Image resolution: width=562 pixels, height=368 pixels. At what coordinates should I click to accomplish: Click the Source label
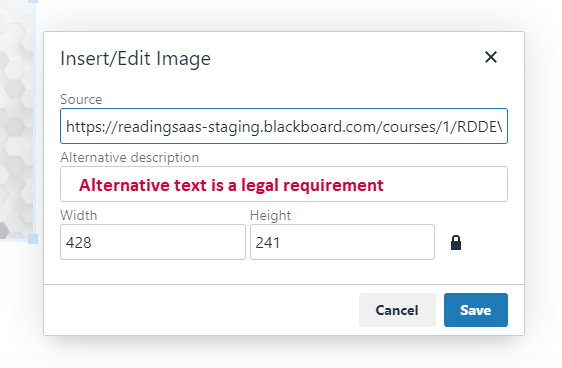point(81,99)
